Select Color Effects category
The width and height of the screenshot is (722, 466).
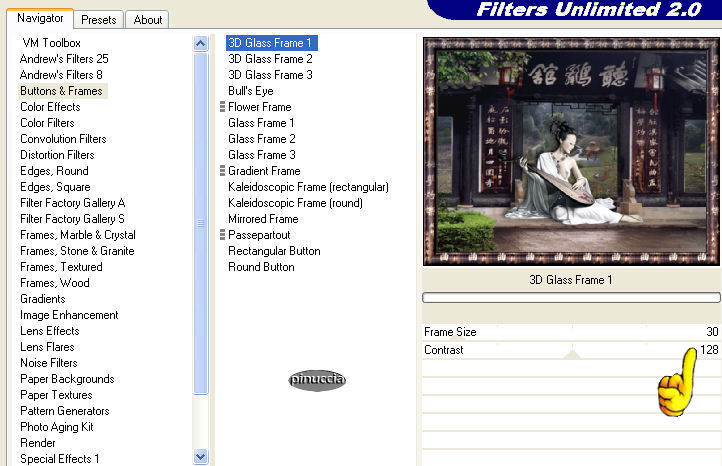[x=50, y=107]
